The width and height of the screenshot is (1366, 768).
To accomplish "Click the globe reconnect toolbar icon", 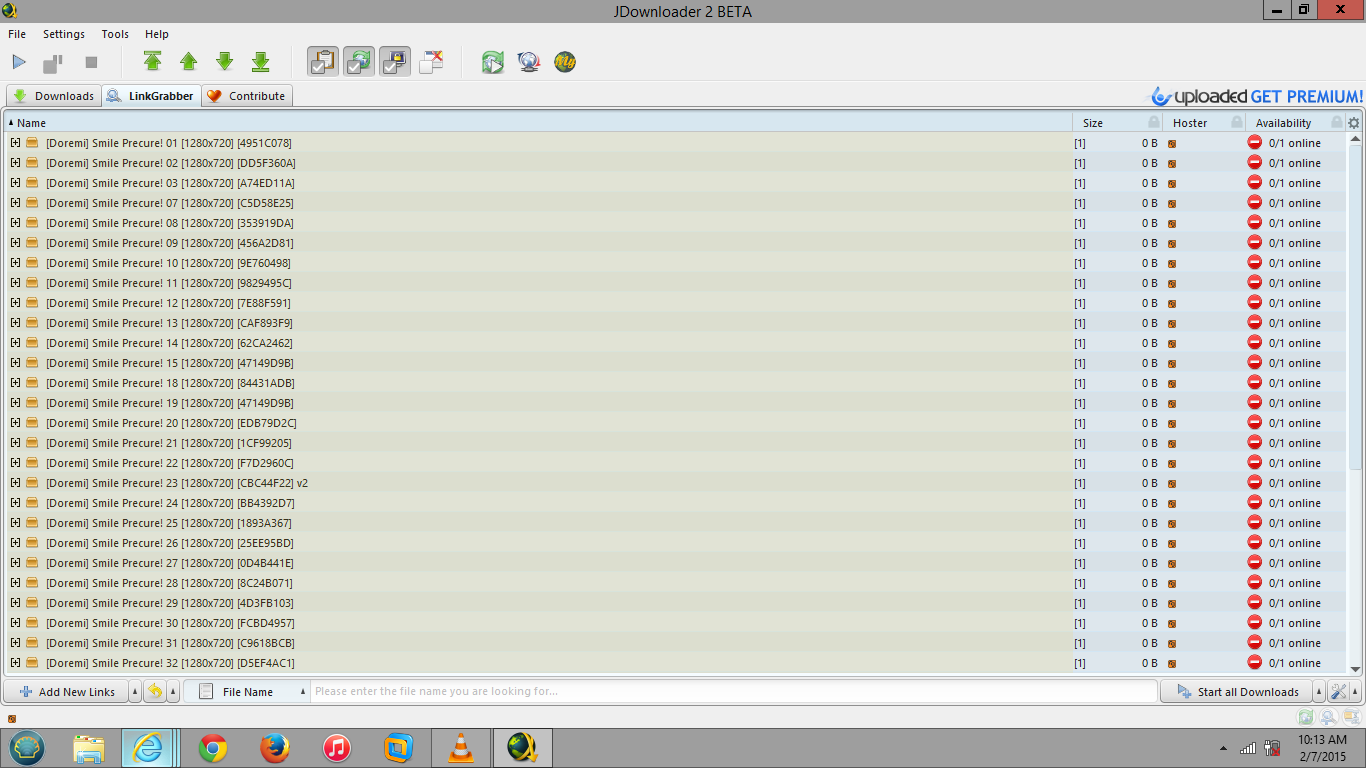I will [x=529, y=62].
